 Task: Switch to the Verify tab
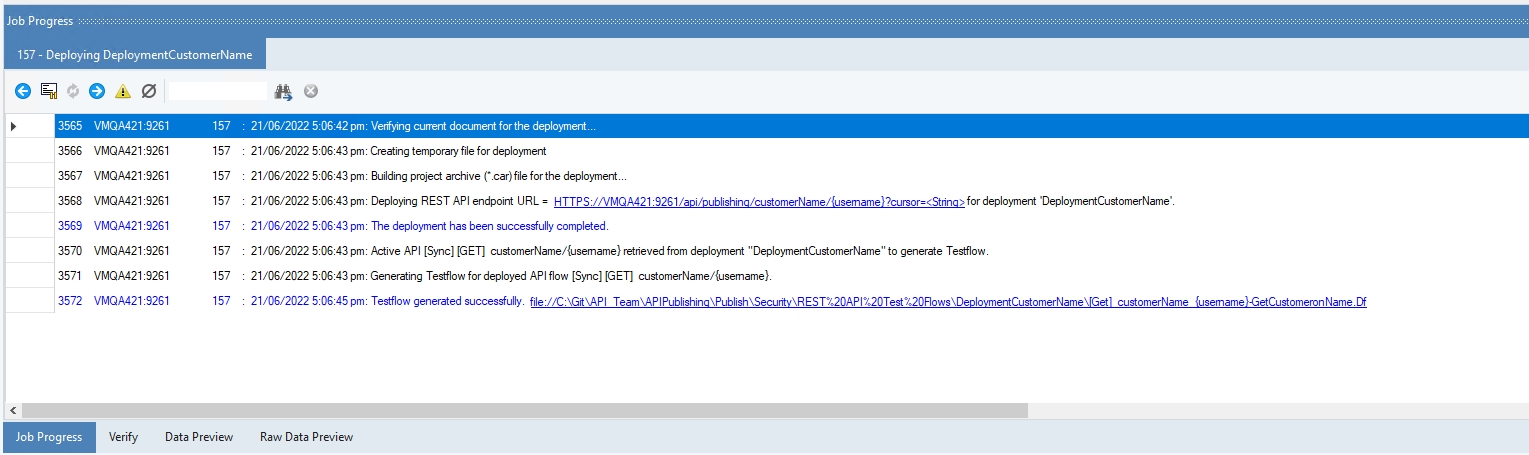coord(123,437)
